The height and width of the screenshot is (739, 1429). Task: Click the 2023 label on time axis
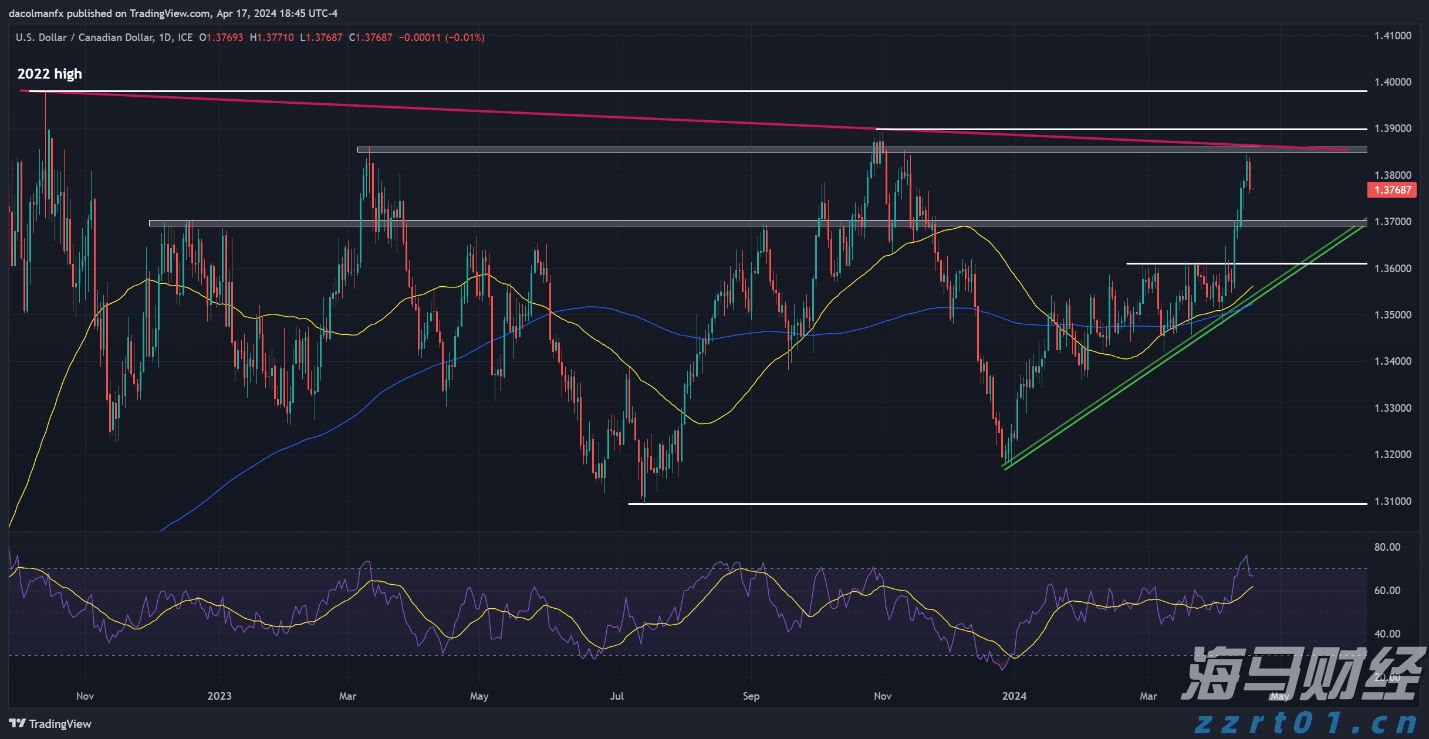pos(220,695)
